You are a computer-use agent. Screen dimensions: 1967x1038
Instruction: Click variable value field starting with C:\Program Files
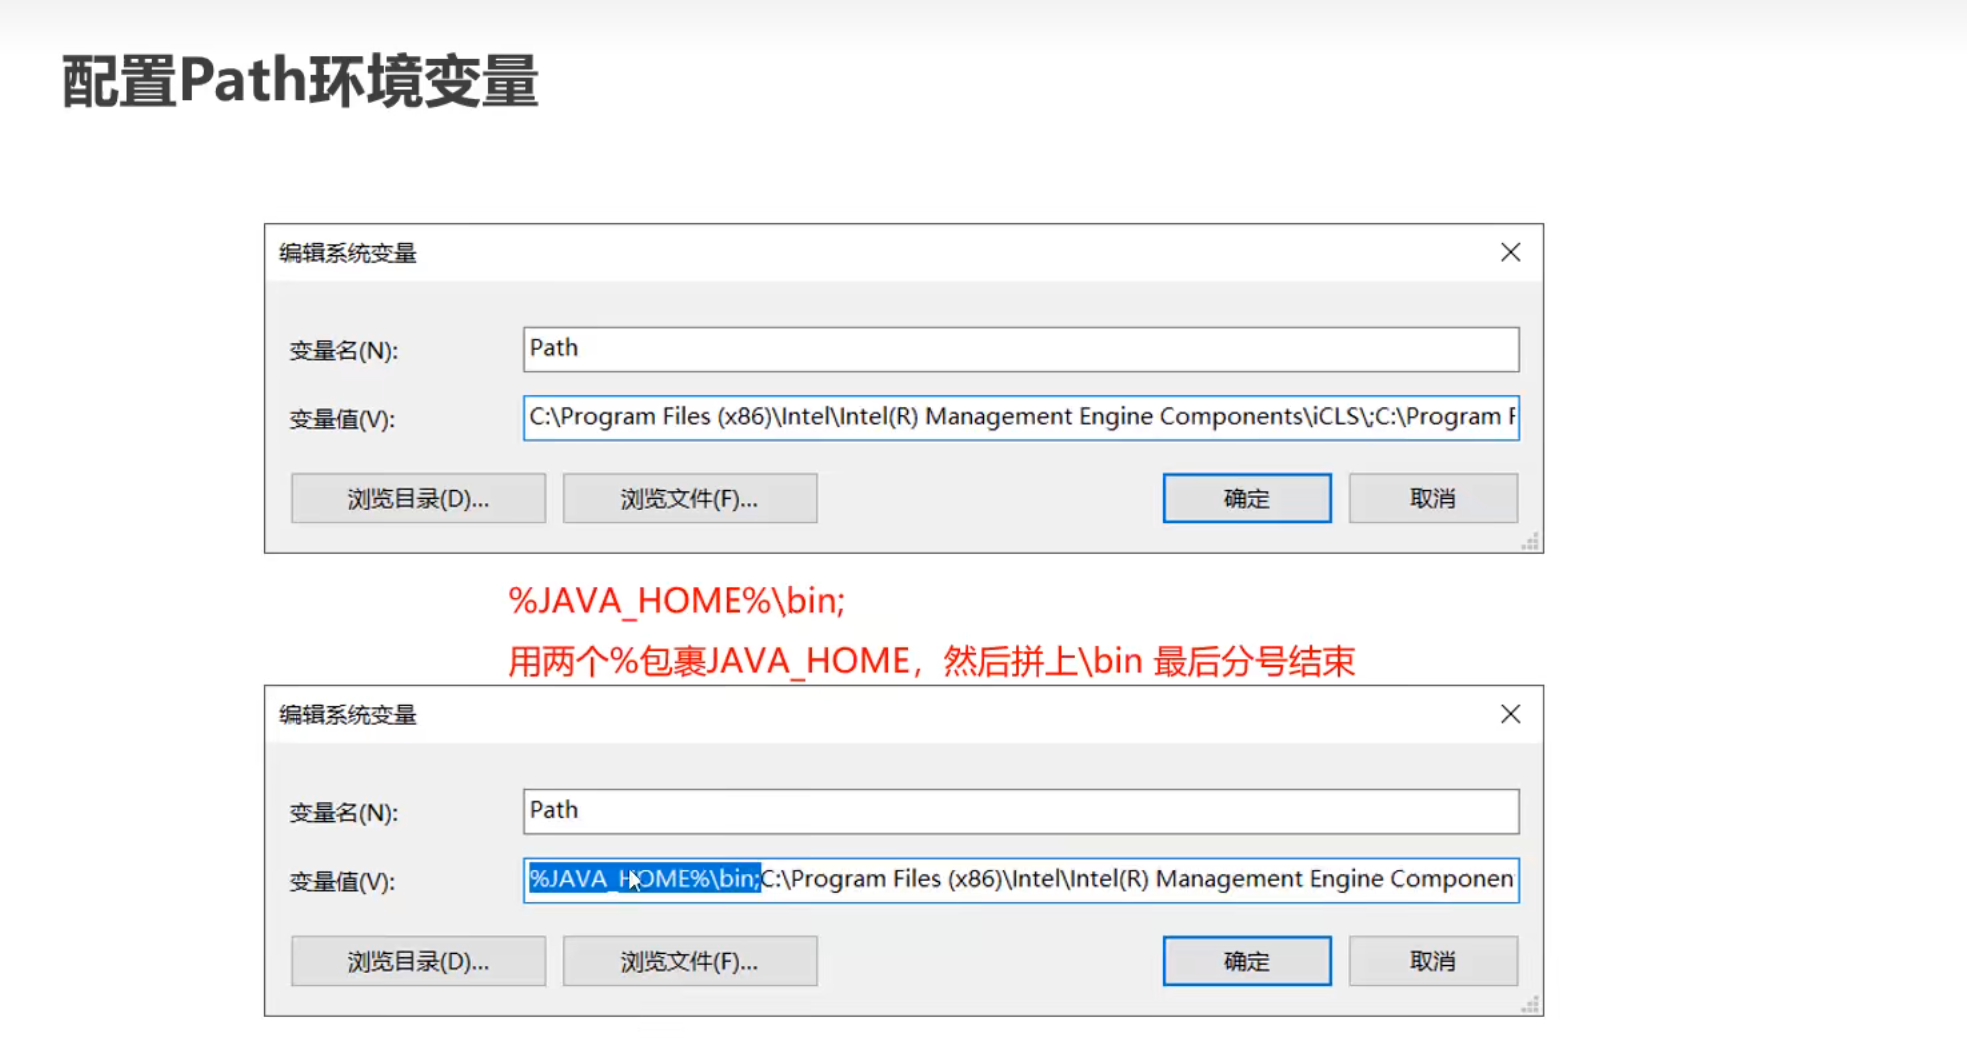click(1021, 417)
